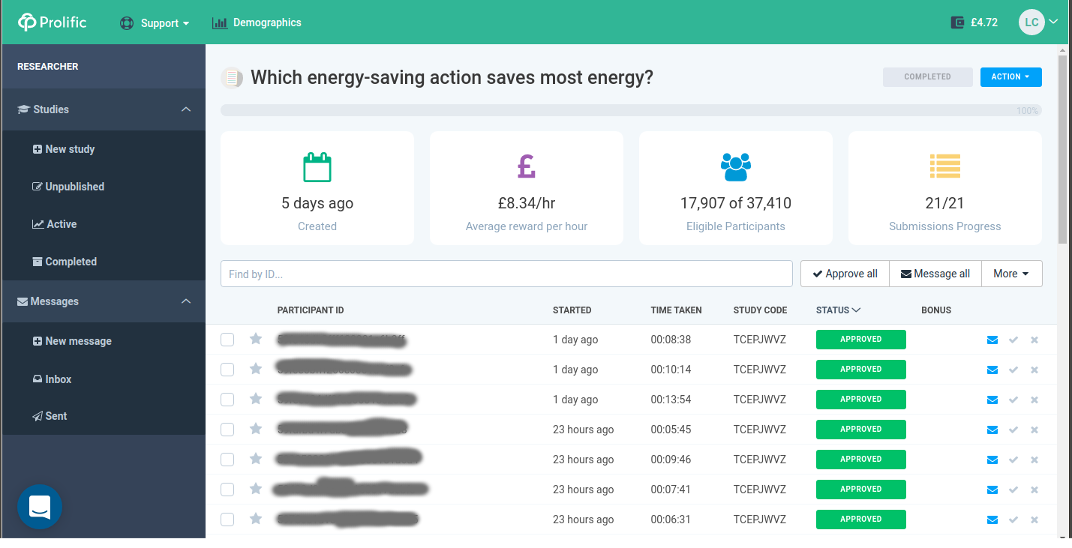Star the participant with time 00:13:54
Screen dimensions: 1072x548
pos(256,399)
